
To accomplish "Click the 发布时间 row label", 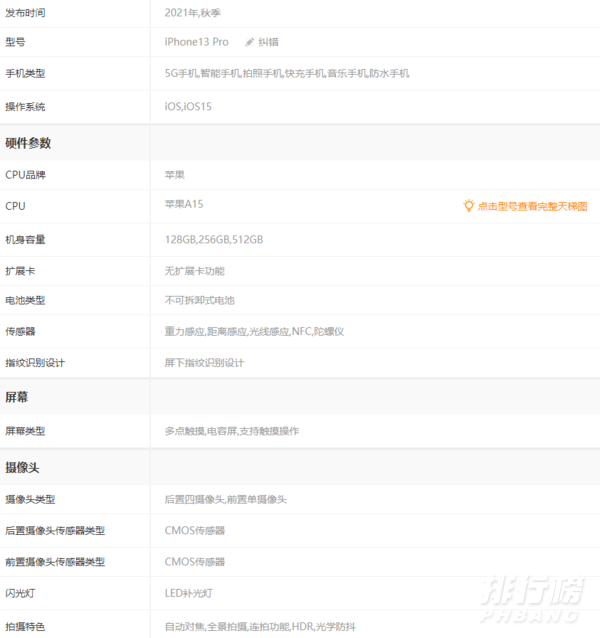I will click(x=25, y=13).
